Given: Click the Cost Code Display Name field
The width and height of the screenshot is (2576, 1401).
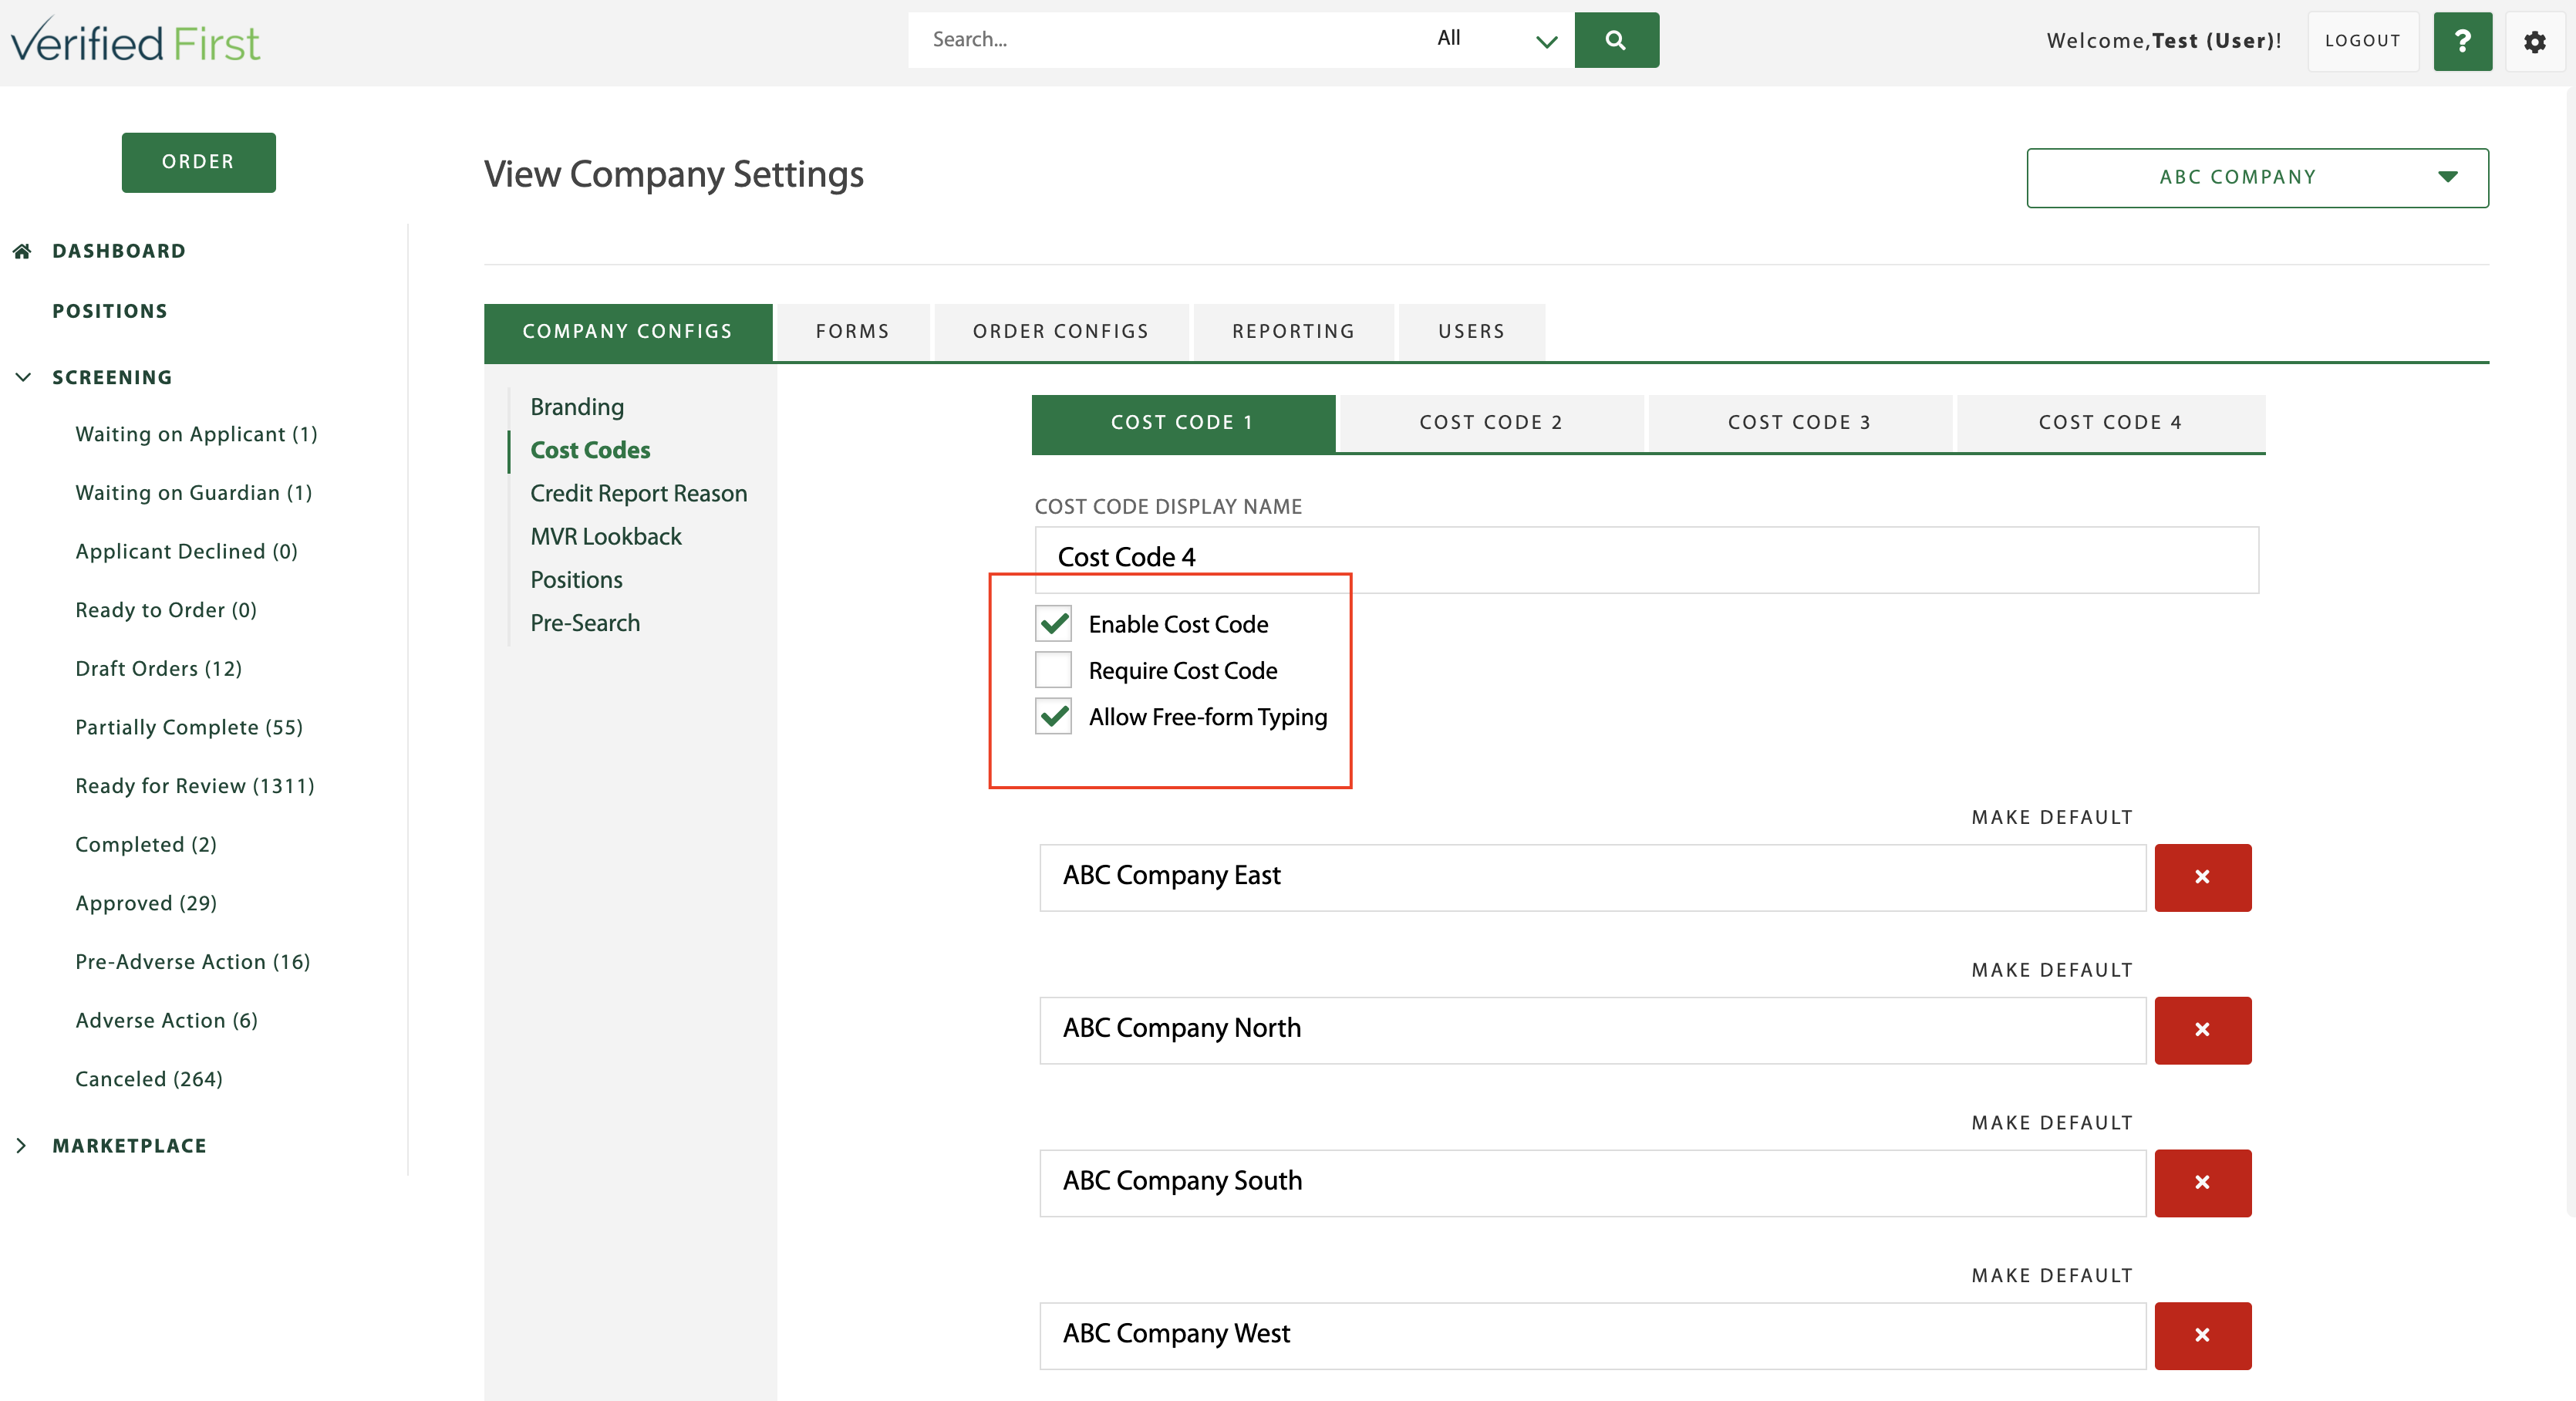Looking at the screenshot, I should (x=1646, y=559).
